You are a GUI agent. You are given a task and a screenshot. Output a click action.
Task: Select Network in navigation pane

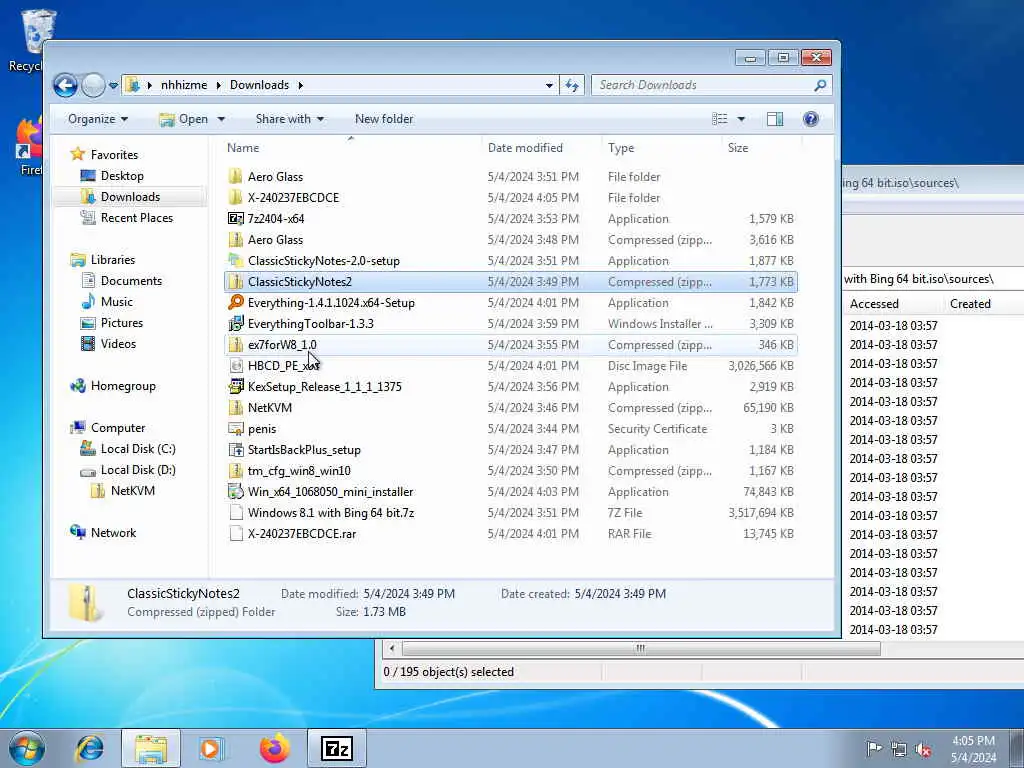pyautogui.click(x=113, y=533)
